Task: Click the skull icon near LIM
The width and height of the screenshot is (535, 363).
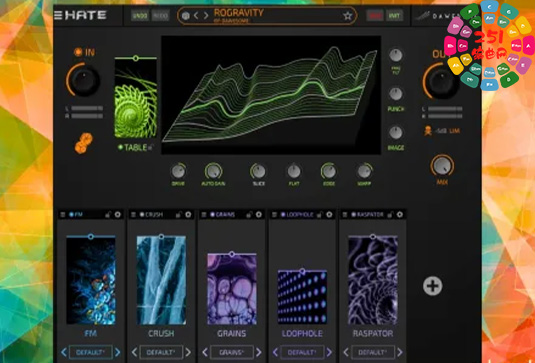Action: click(x=428, y=131)
